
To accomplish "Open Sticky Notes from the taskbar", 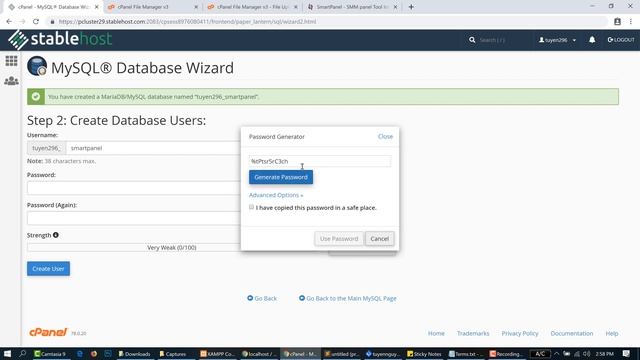I will pos(424,354).
